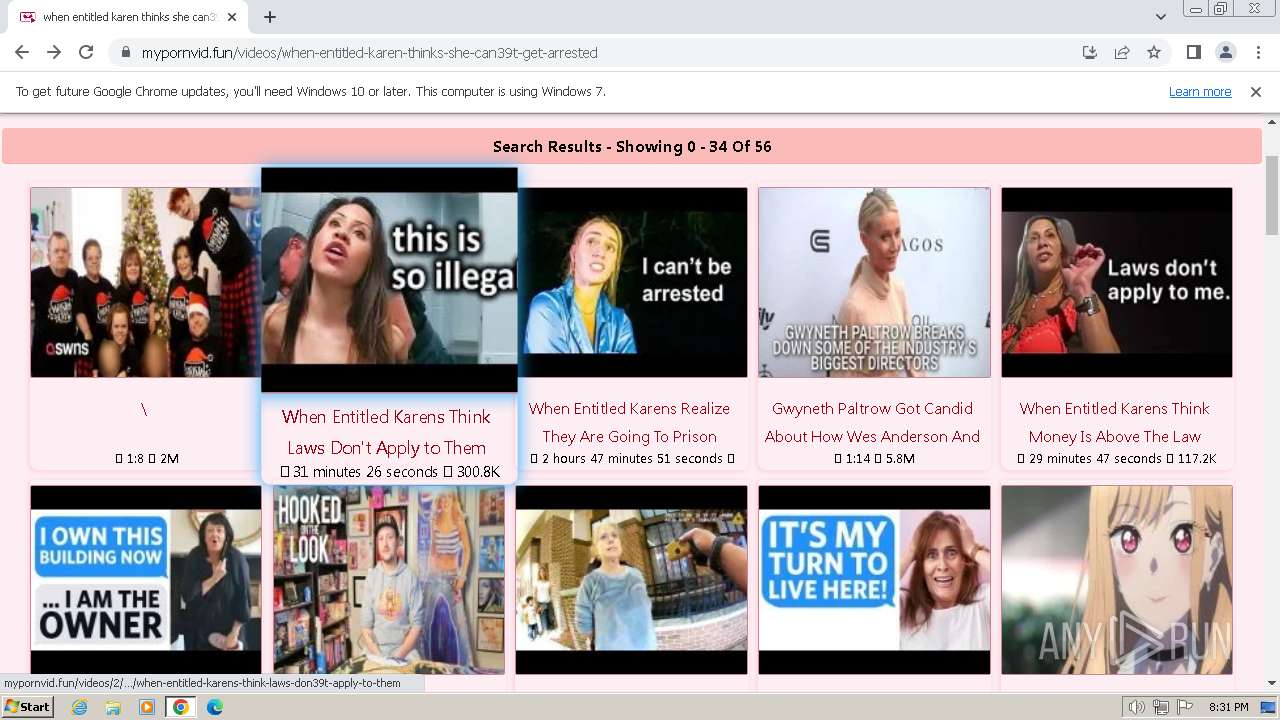Click the Action Center flag tray icon

(x=1183, y=707)
